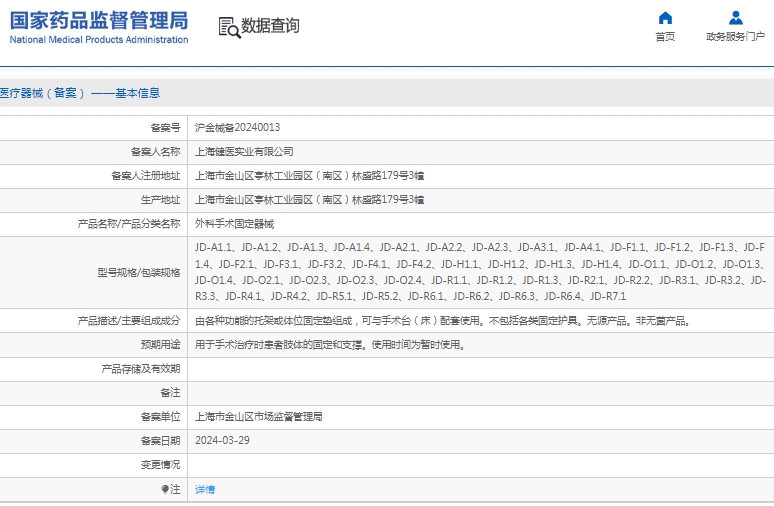This screenshot has height=506, width=774.
Task: Click the 数据查询 search document icon
Action: pyautogui.click(x=229, y=28)
